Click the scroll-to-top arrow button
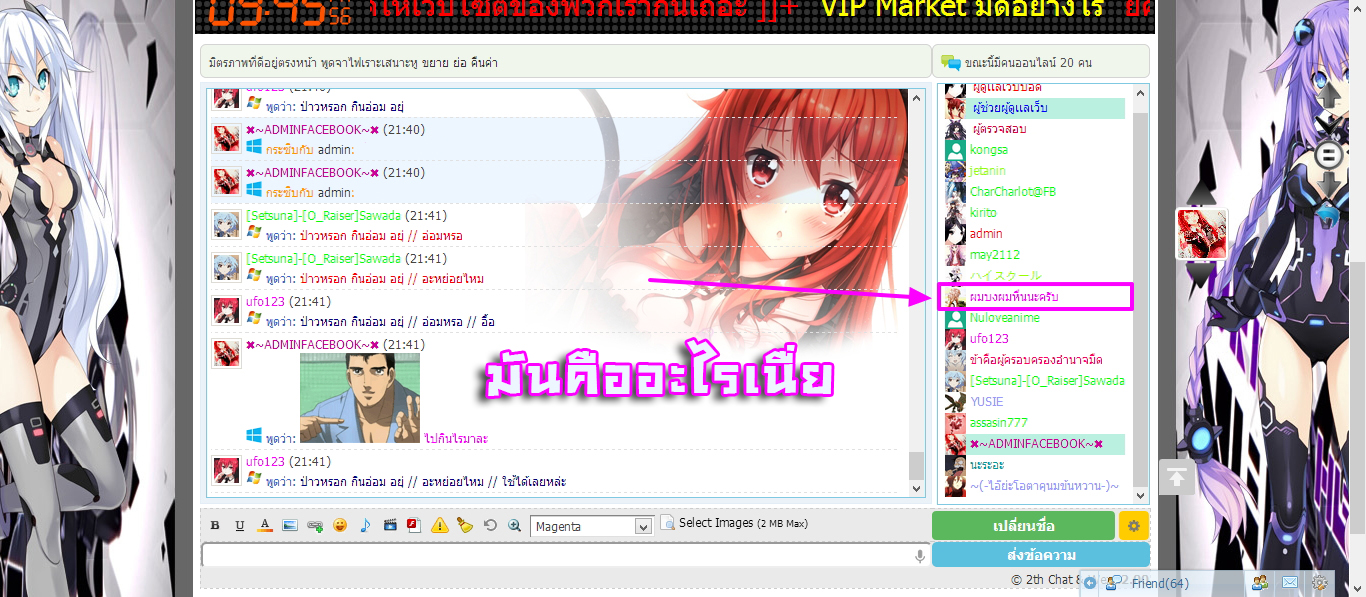This screenshot has height=597, width=1366. click(x=1177, y=477)
